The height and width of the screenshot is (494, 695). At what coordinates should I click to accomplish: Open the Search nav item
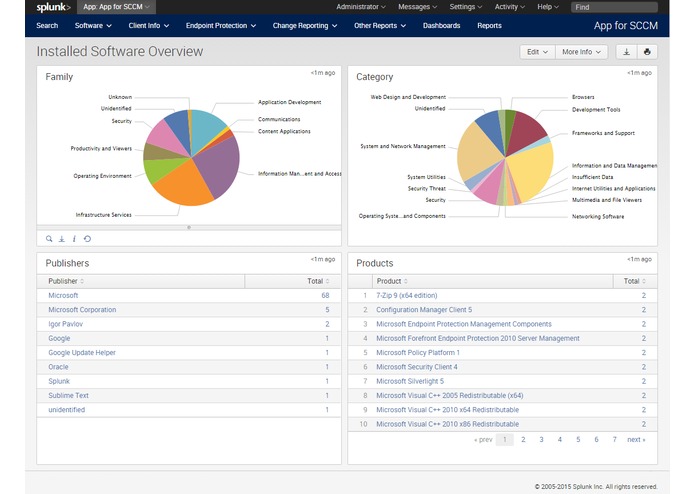pos(47,26)
